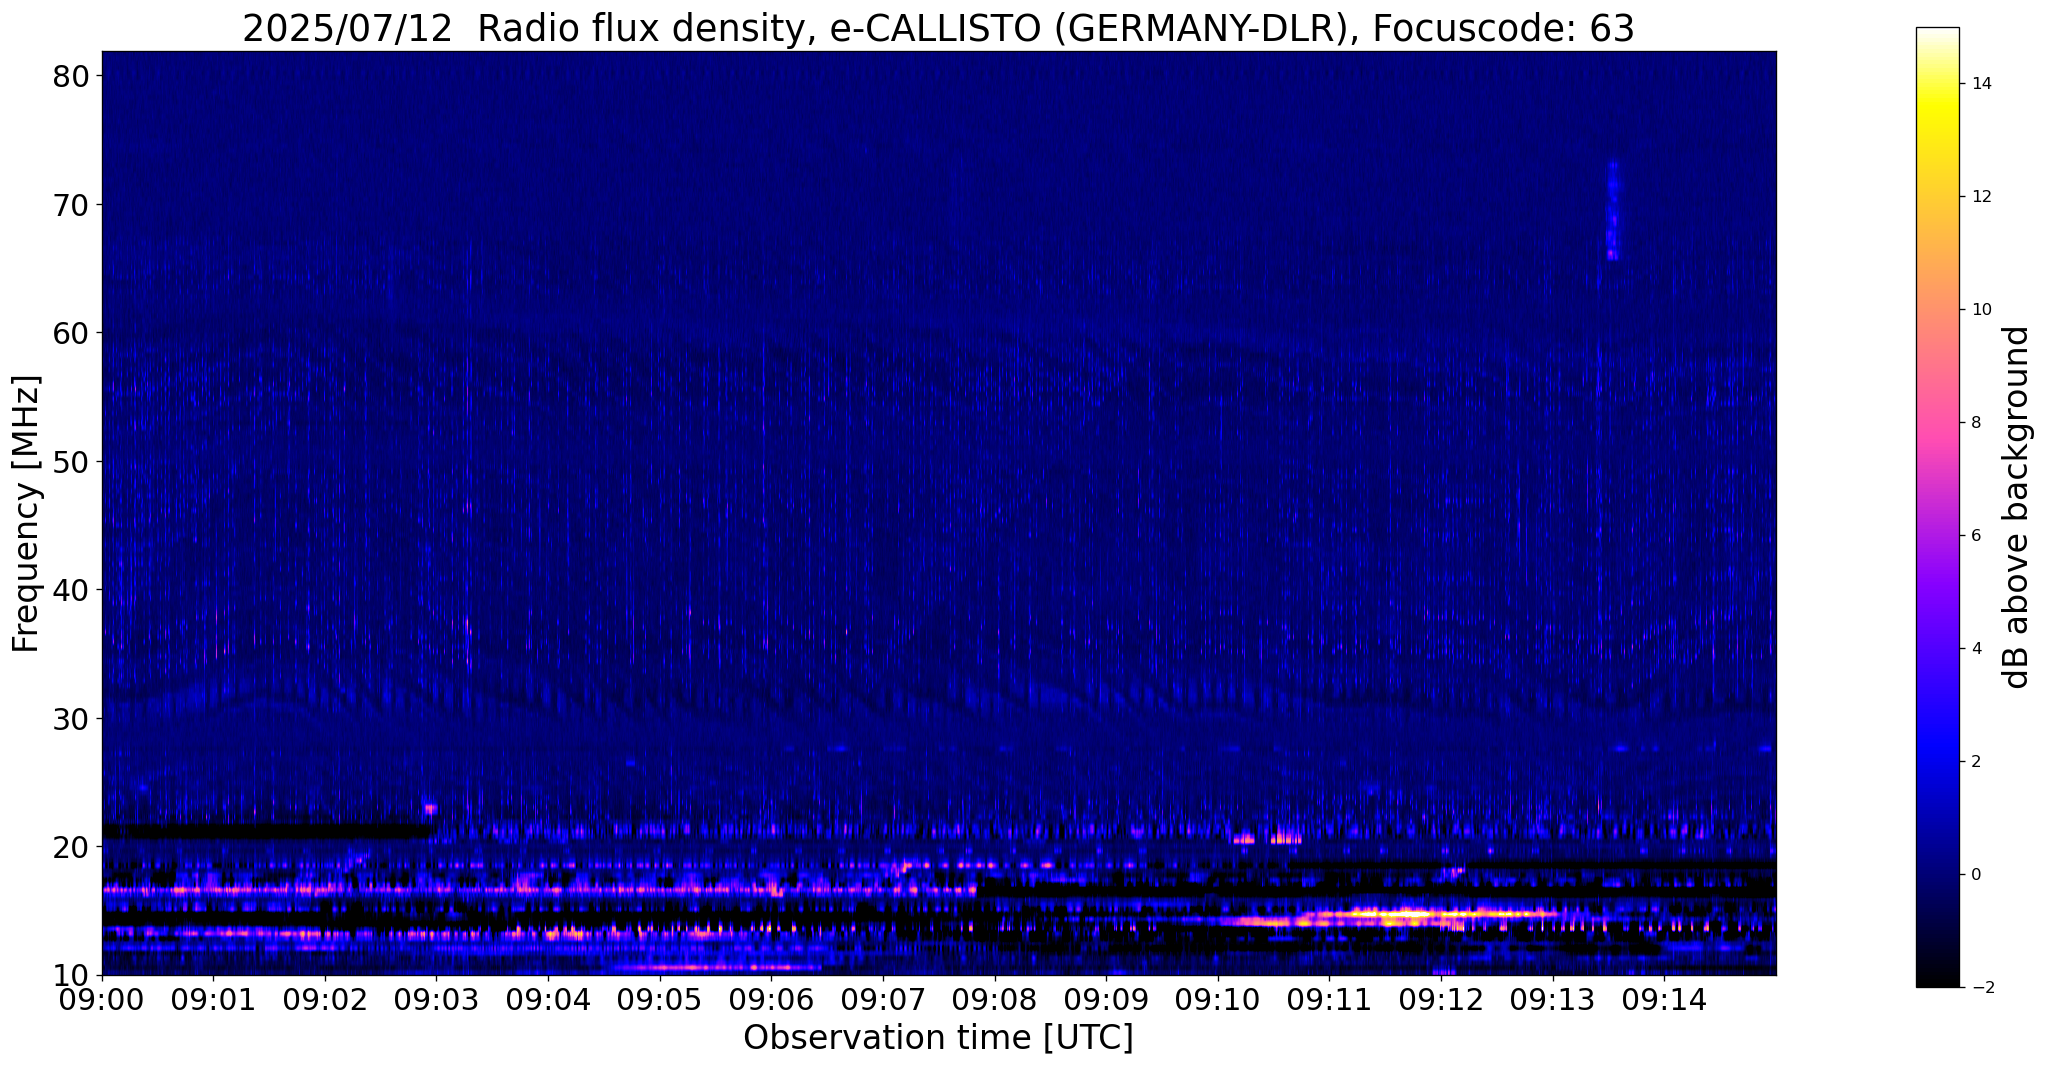The image size is (2047, 1067).
Task: Click the Frequency [MHz] axis label
Action: [x=26, y=513]
